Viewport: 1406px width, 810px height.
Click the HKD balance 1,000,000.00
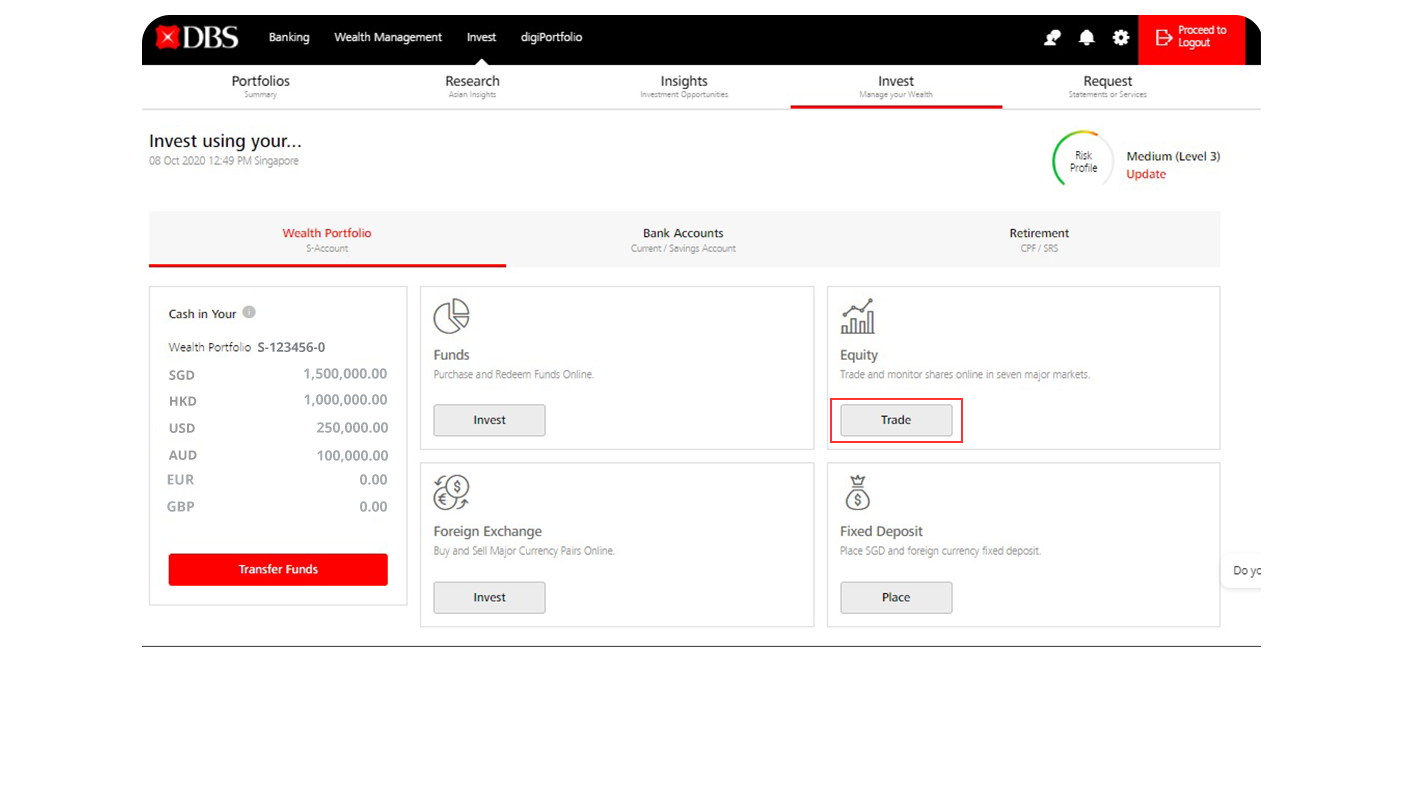[345, 400]
